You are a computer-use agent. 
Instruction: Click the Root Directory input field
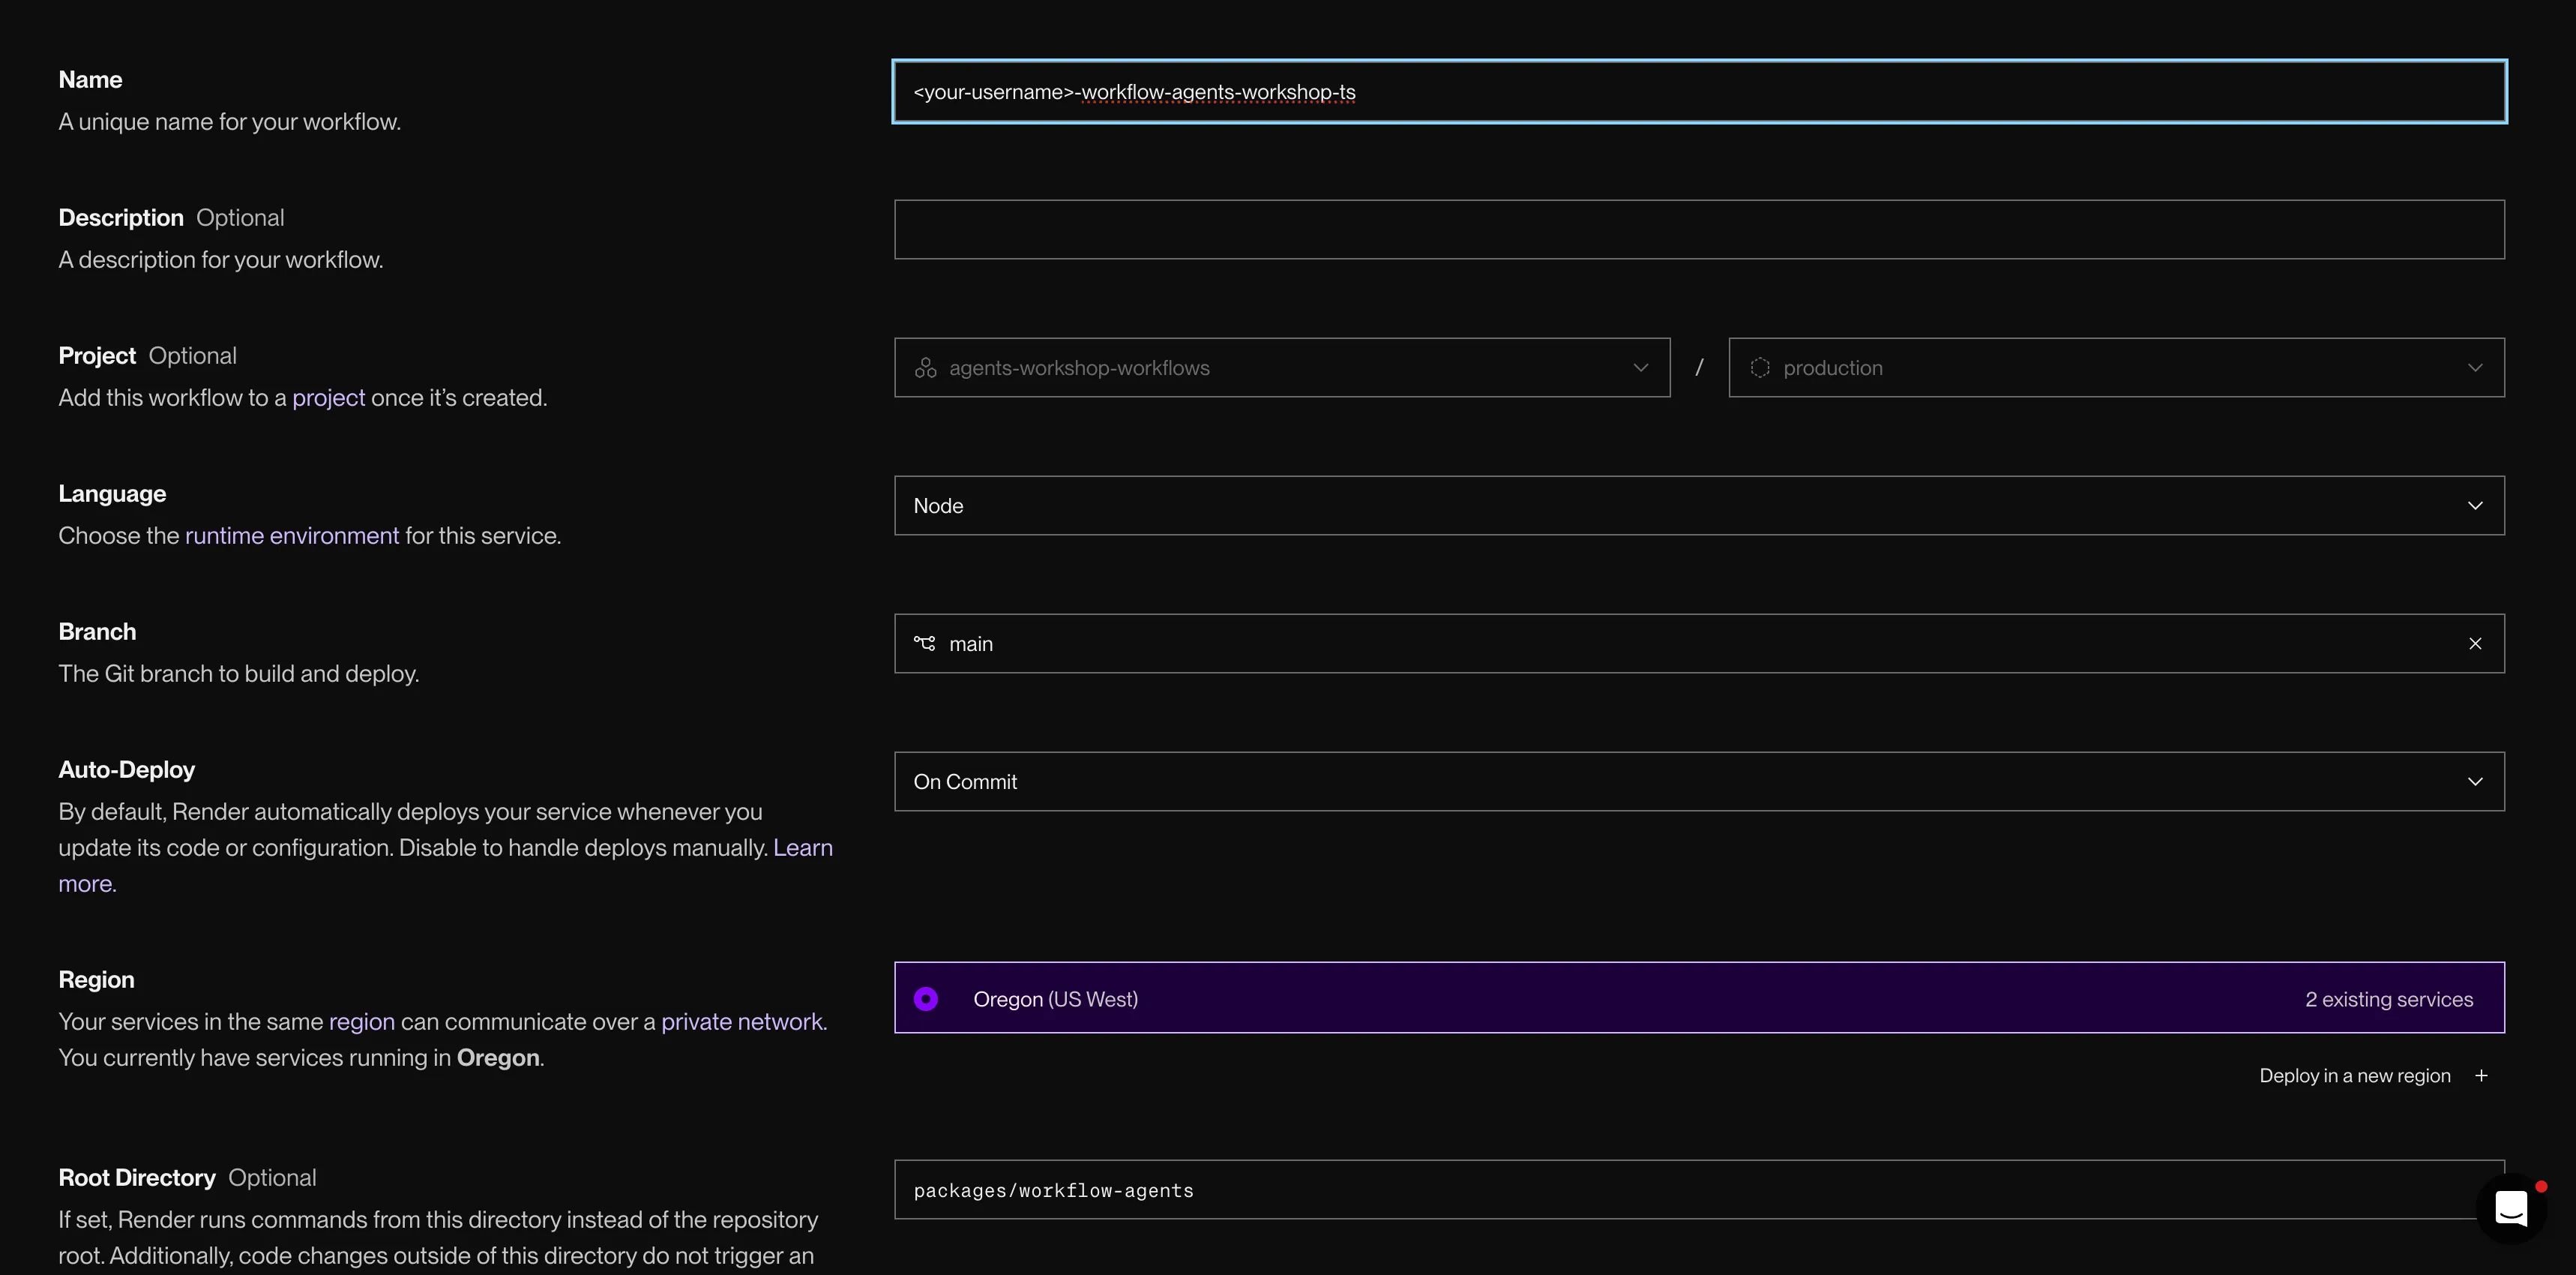point(1699,1190)
